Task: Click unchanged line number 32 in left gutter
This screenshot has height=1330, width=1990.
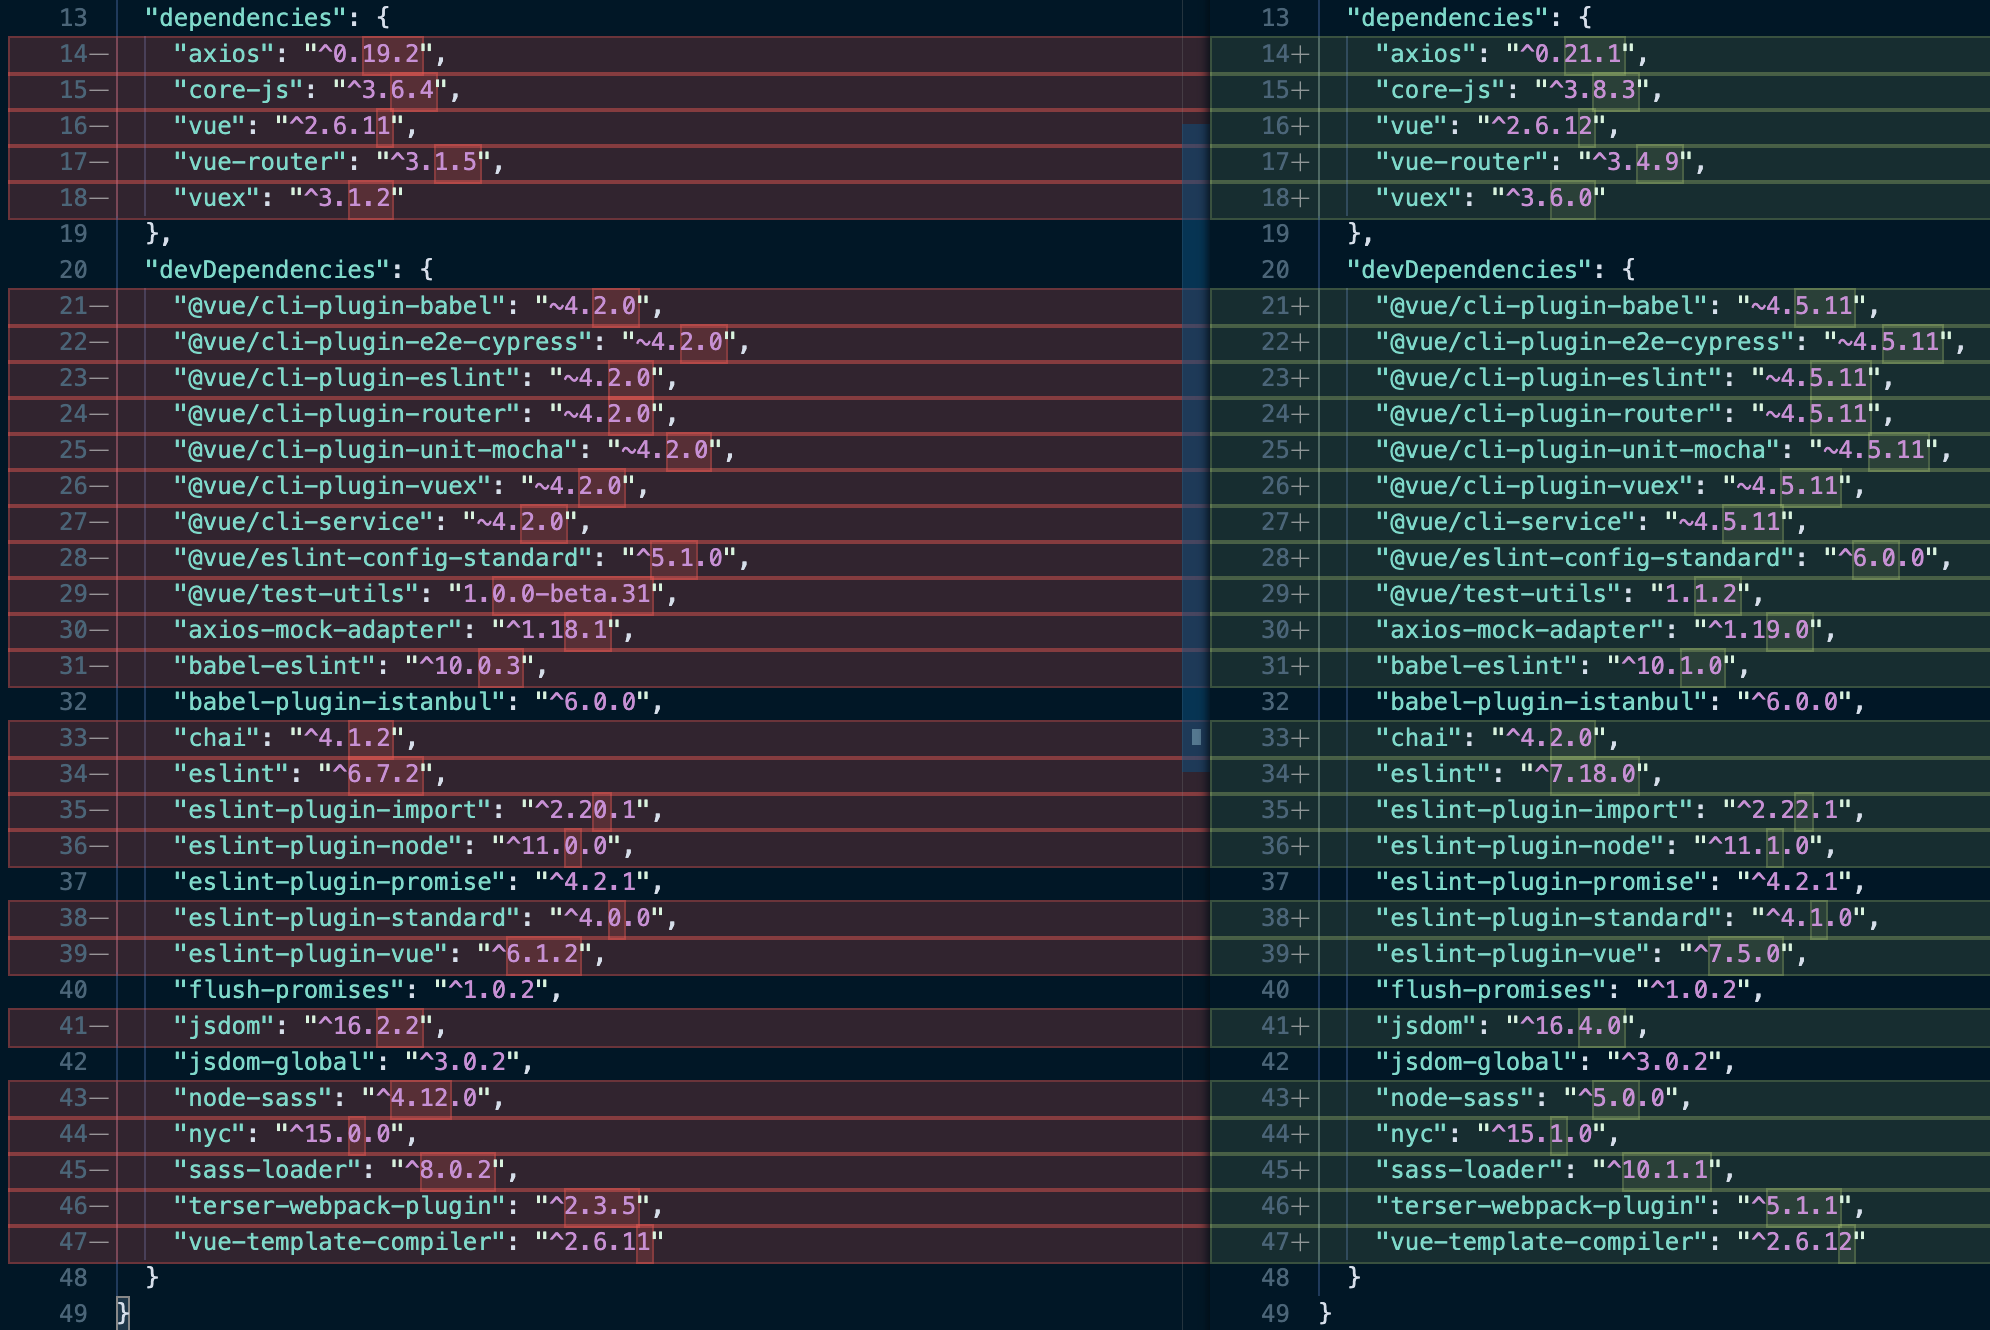Action: coord(74,702)
